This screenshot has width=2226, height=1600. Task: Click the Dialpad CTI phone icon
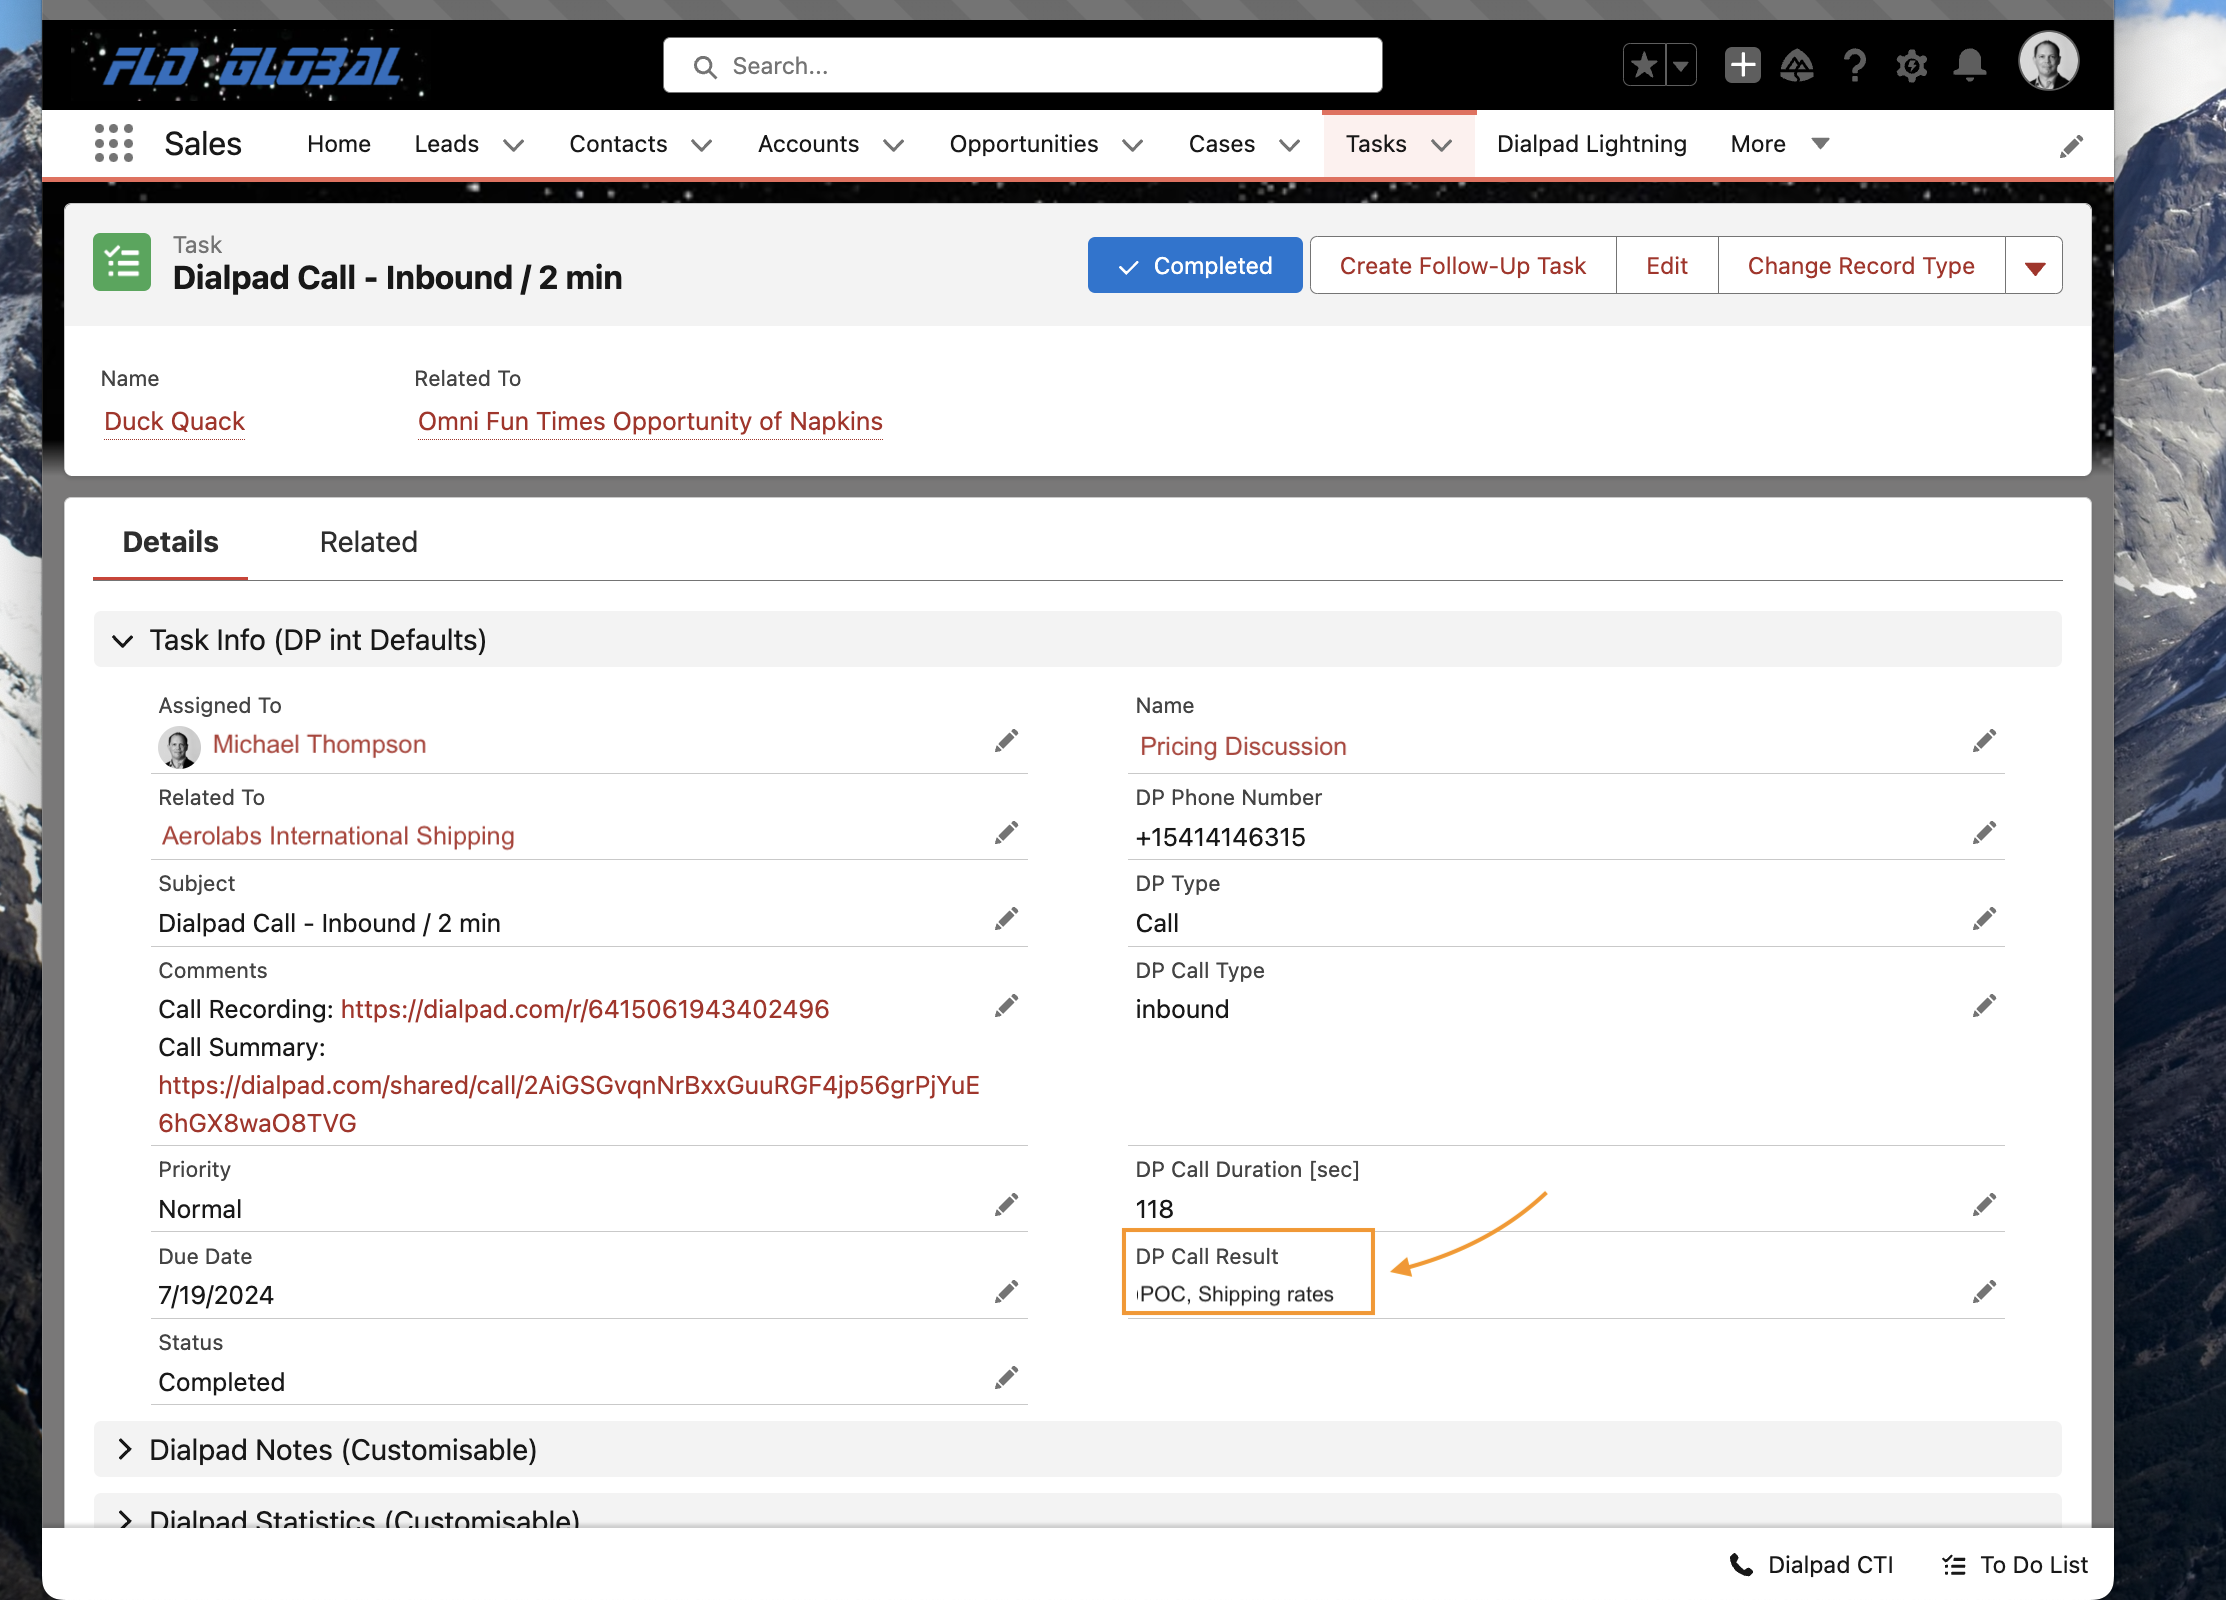1741,1565
